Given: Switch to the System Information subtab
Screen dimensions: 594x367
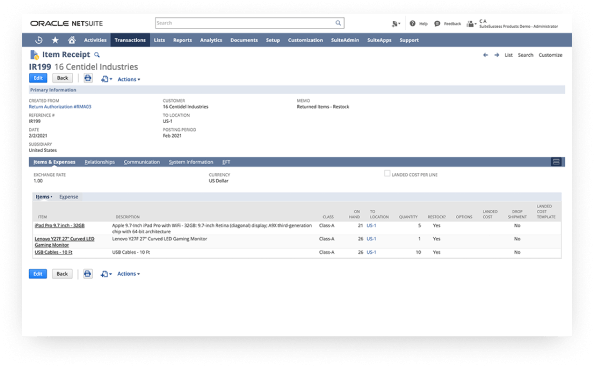Looking at the screenshot, I should click(191, 162).
